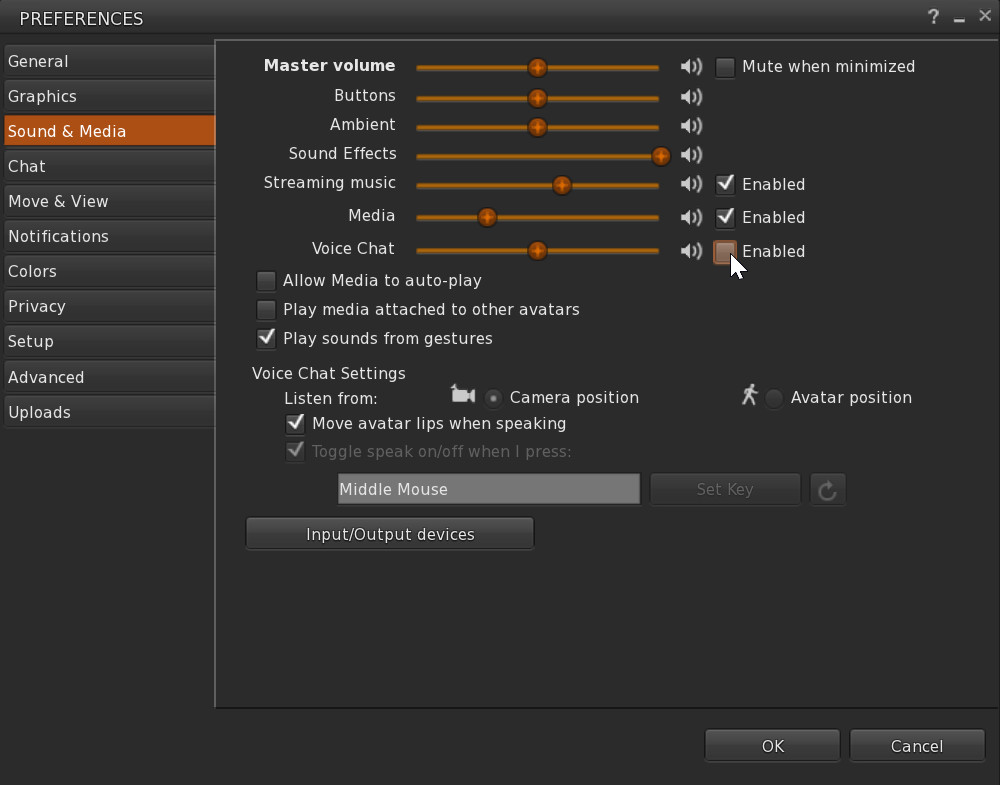Mute the Voice Chat speaker icon
Image resolution: width=1000 pixels, height=785 pixels.
[690, 251]
